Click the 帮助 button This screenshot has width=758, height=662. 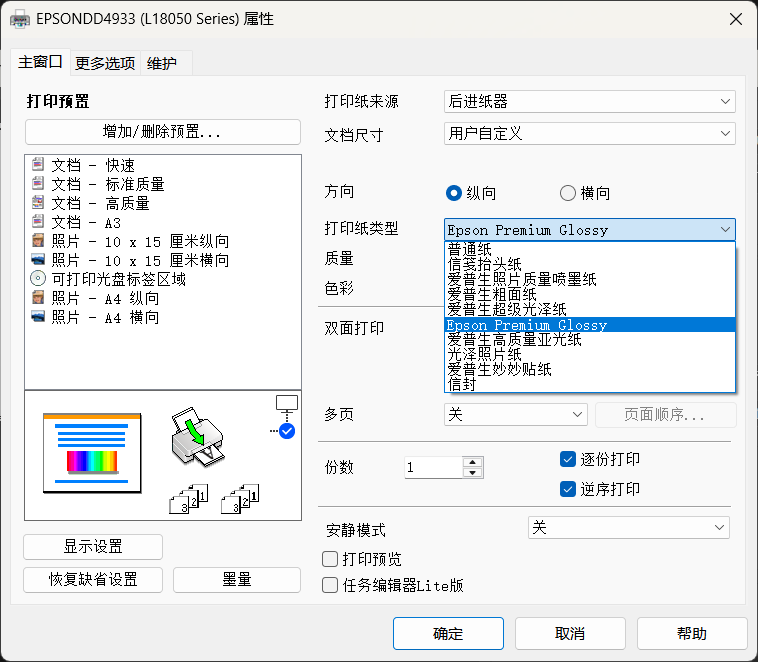pos(692,633)
